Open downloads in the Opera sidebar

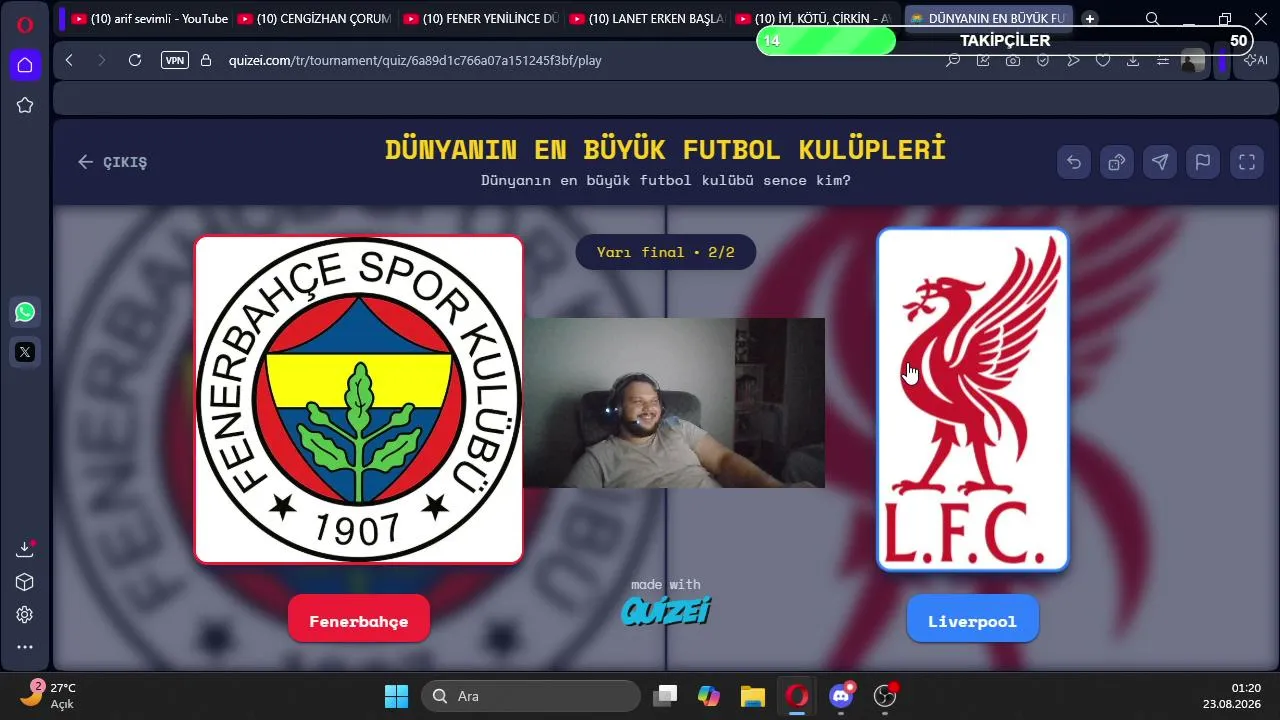(25, 549)
